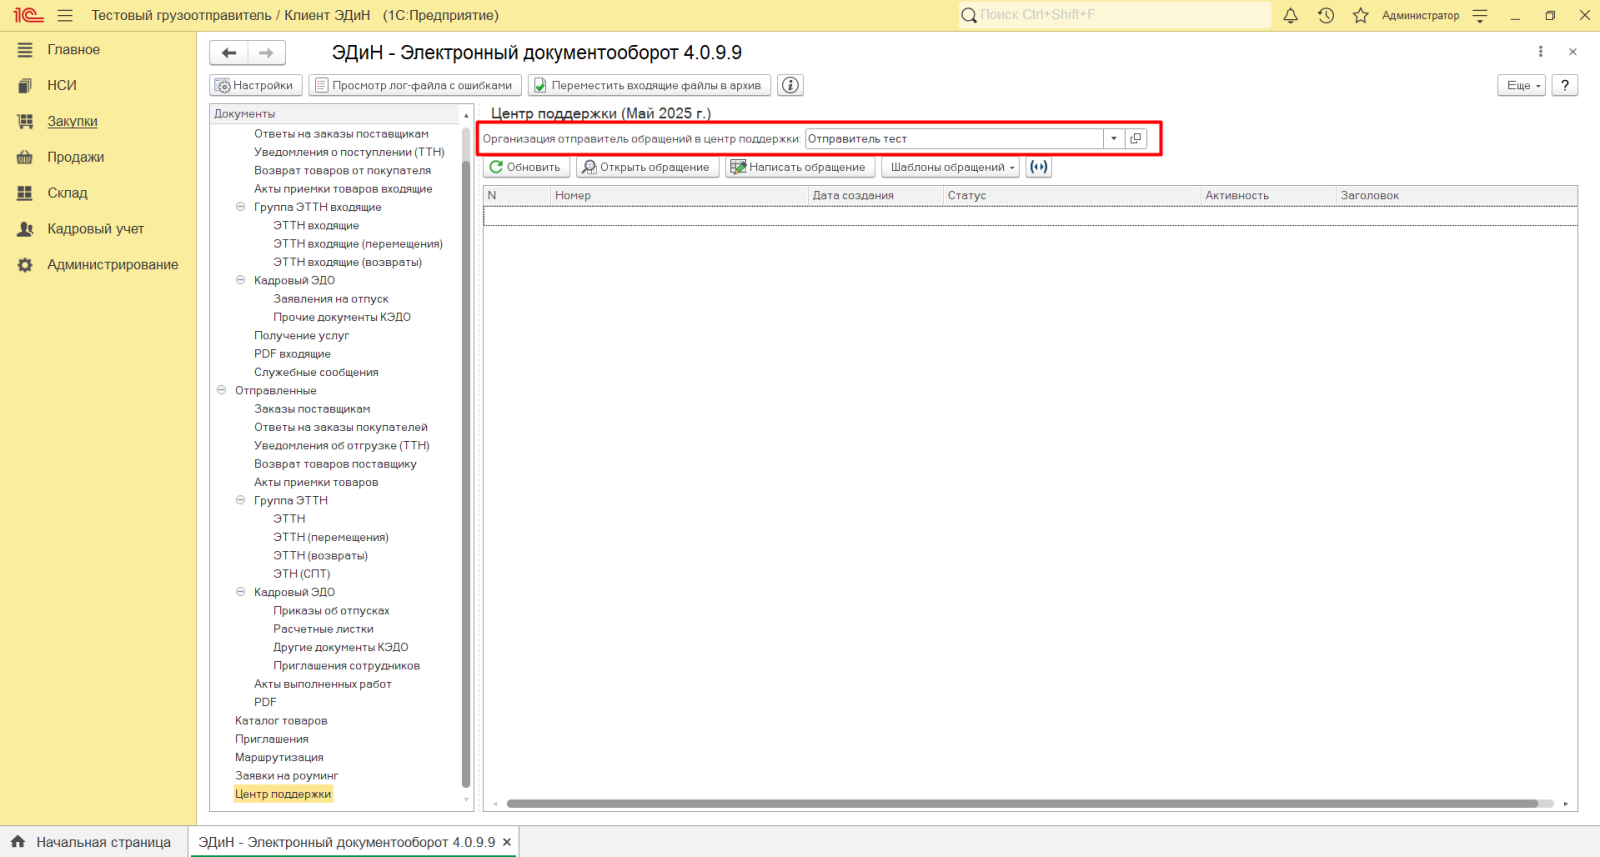Click the home icon on Начальная страница
Image resolution: width=1600 pixels, height=857 pixels.
[18, 842]
